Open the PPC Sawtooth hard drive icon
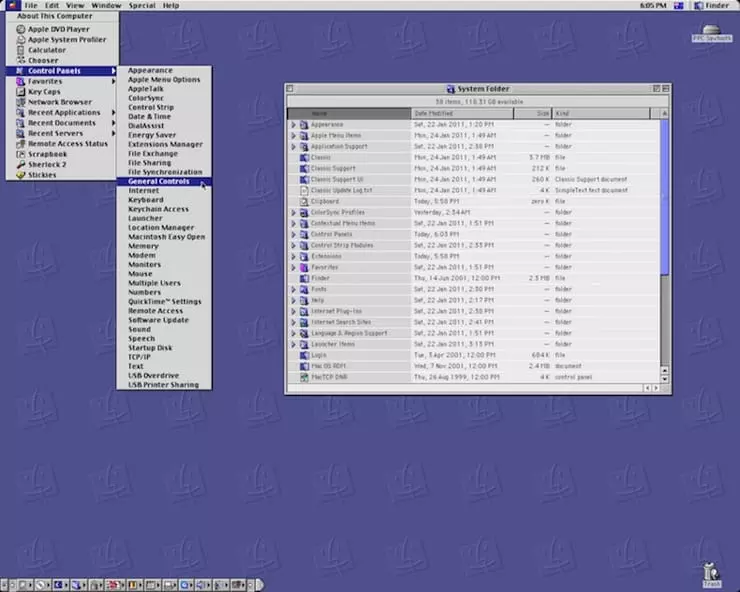 [x=712, y=30]
